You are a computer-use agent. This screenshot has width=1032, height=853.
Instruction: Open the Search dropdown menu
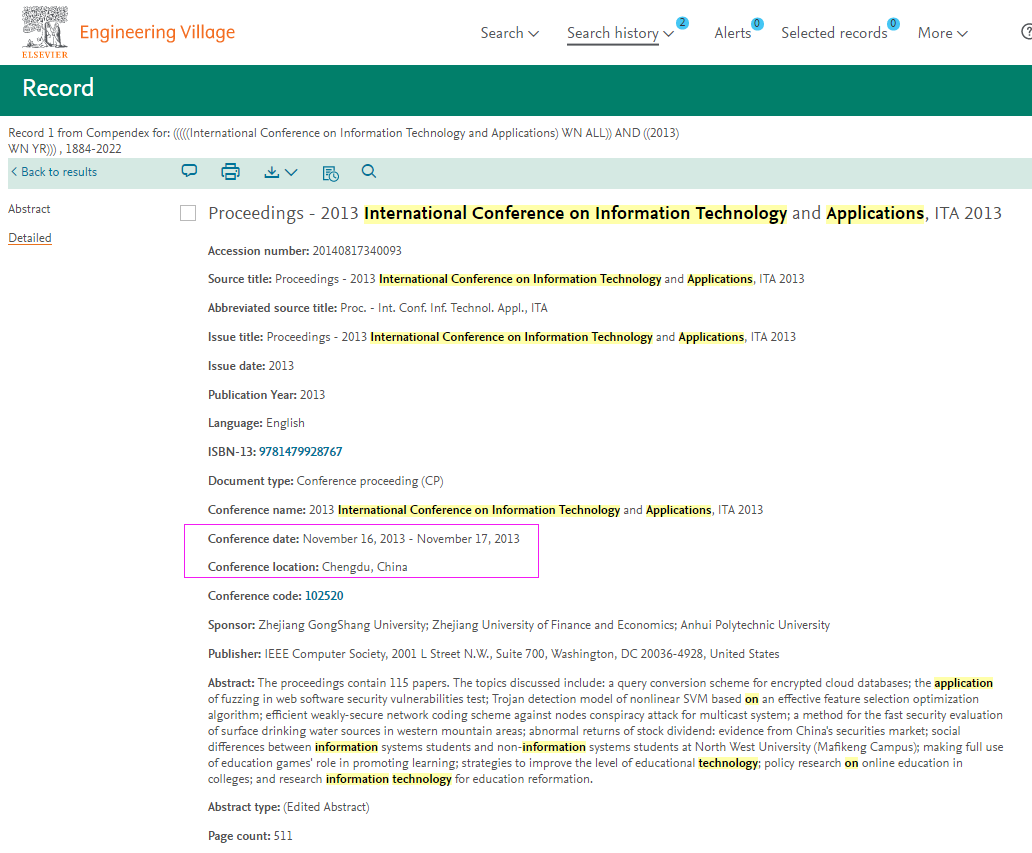point(509,33)
